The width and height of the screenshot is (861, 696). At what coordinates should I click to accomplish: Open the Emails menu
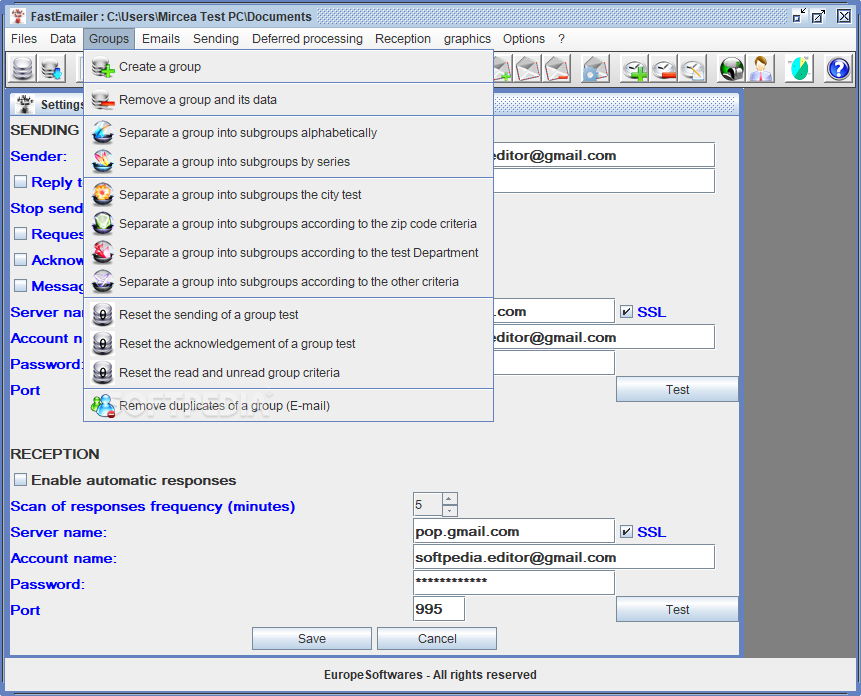coord(161,39)
